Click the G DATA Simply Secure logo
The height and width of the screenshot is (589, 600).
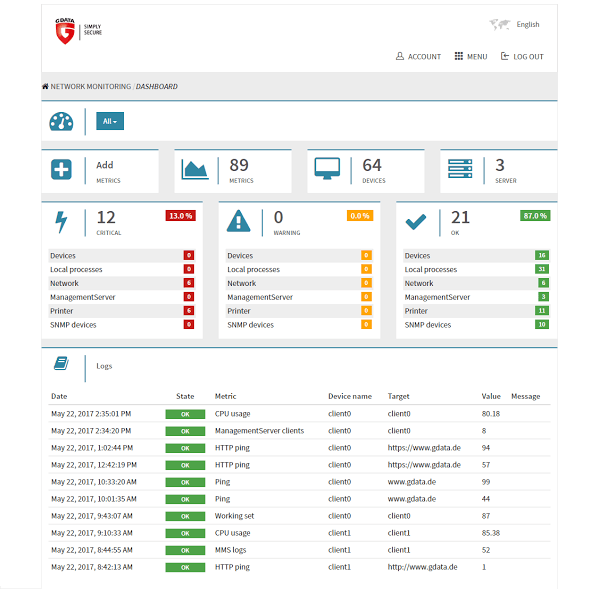(x=77, y=30)
